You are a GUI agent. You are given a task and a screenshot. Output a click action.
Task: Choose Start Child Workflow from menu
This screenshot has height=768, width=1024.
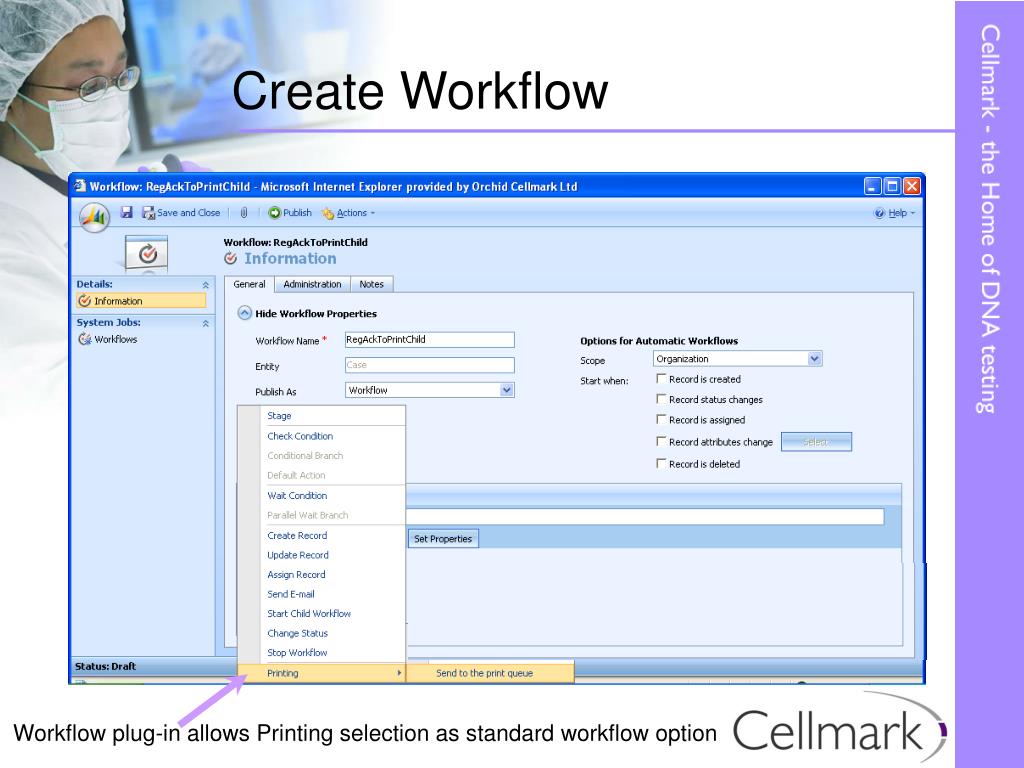pyautogui.click(x=333, y=614)
